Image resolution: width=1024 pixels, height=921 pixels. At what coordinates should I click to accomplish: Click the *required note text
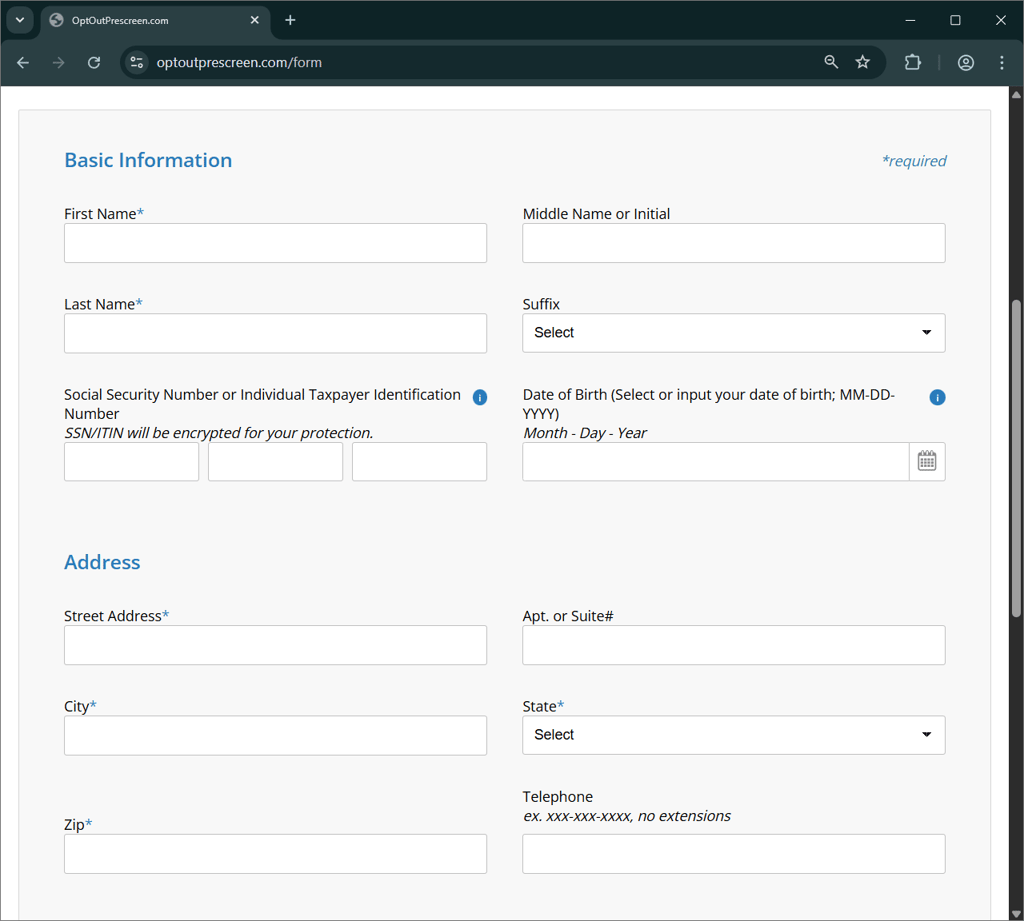[x=914, y=161]
